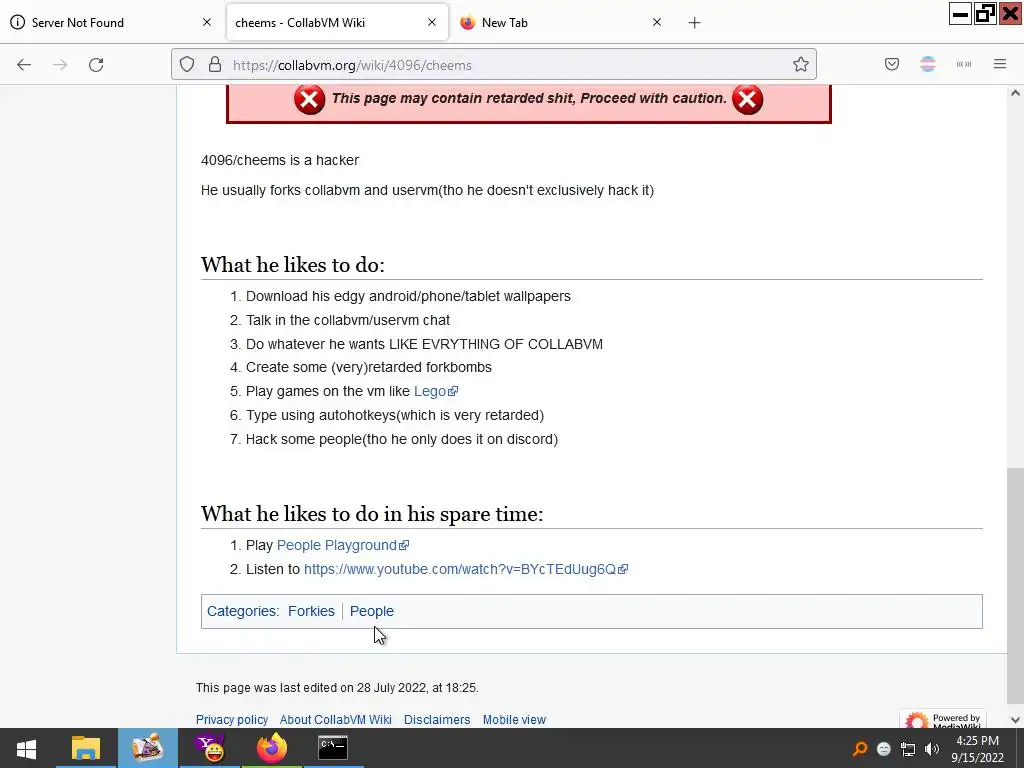Viewport: 1024px width, 768px height.
Task: Click the orange search tray icon
Action: pyautogui.click(x=860, y=748)
